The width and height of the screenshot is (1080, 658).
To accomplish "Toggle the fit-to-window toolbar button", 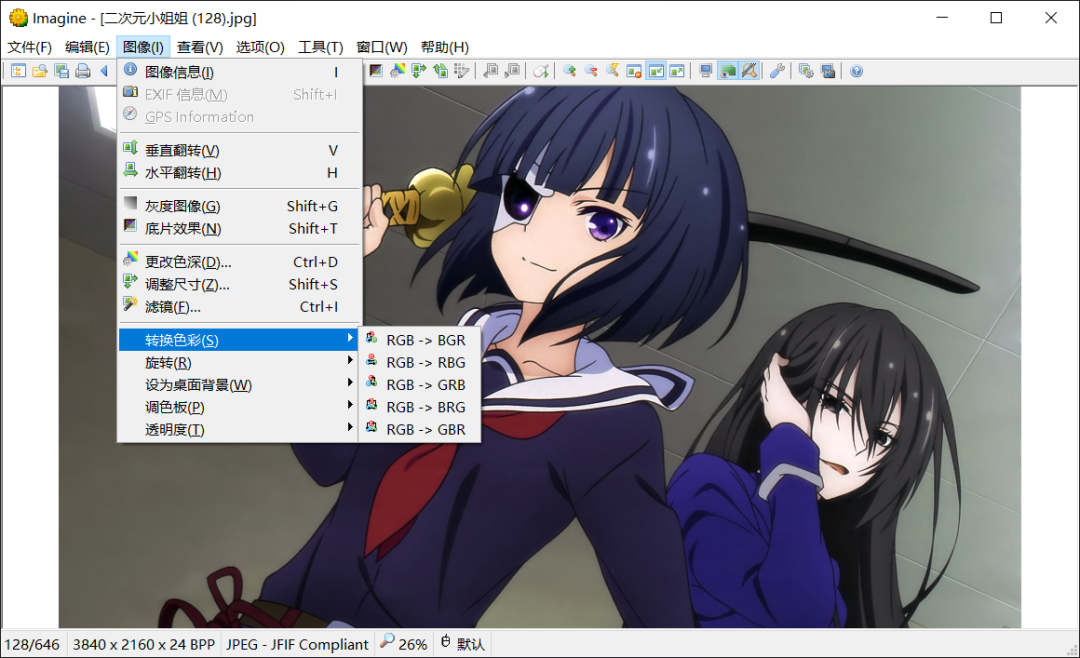I will pyautogui.click(x=656, y=71).
